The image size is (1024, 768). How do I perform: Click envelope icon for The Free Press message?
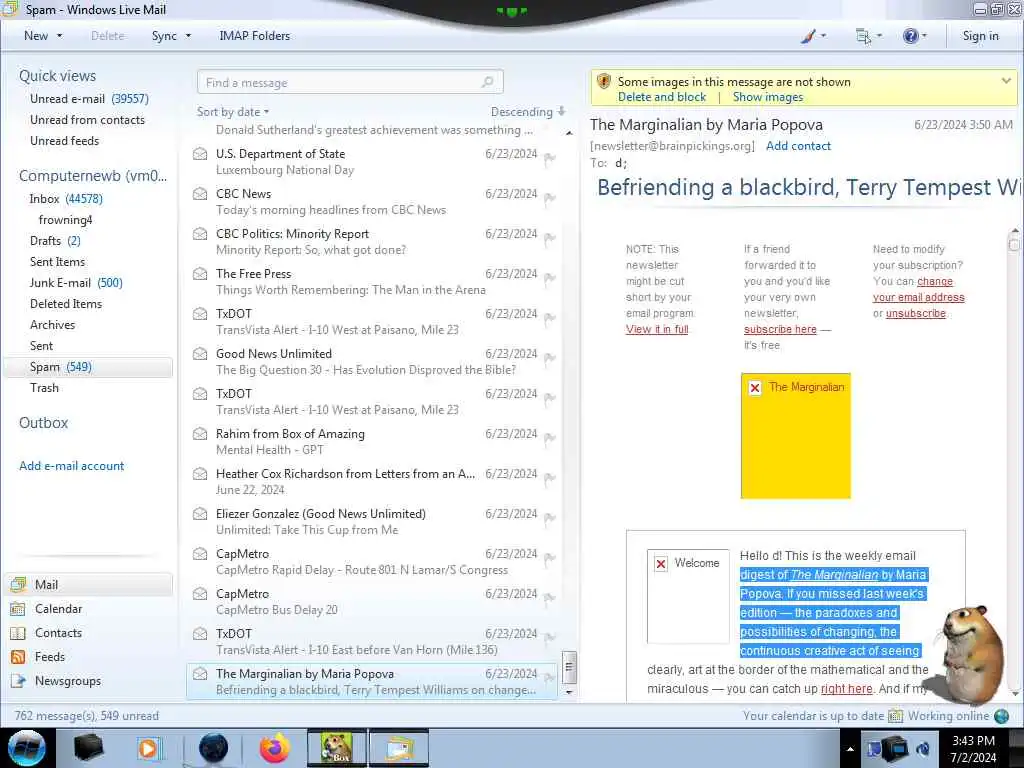click(200, 274)
